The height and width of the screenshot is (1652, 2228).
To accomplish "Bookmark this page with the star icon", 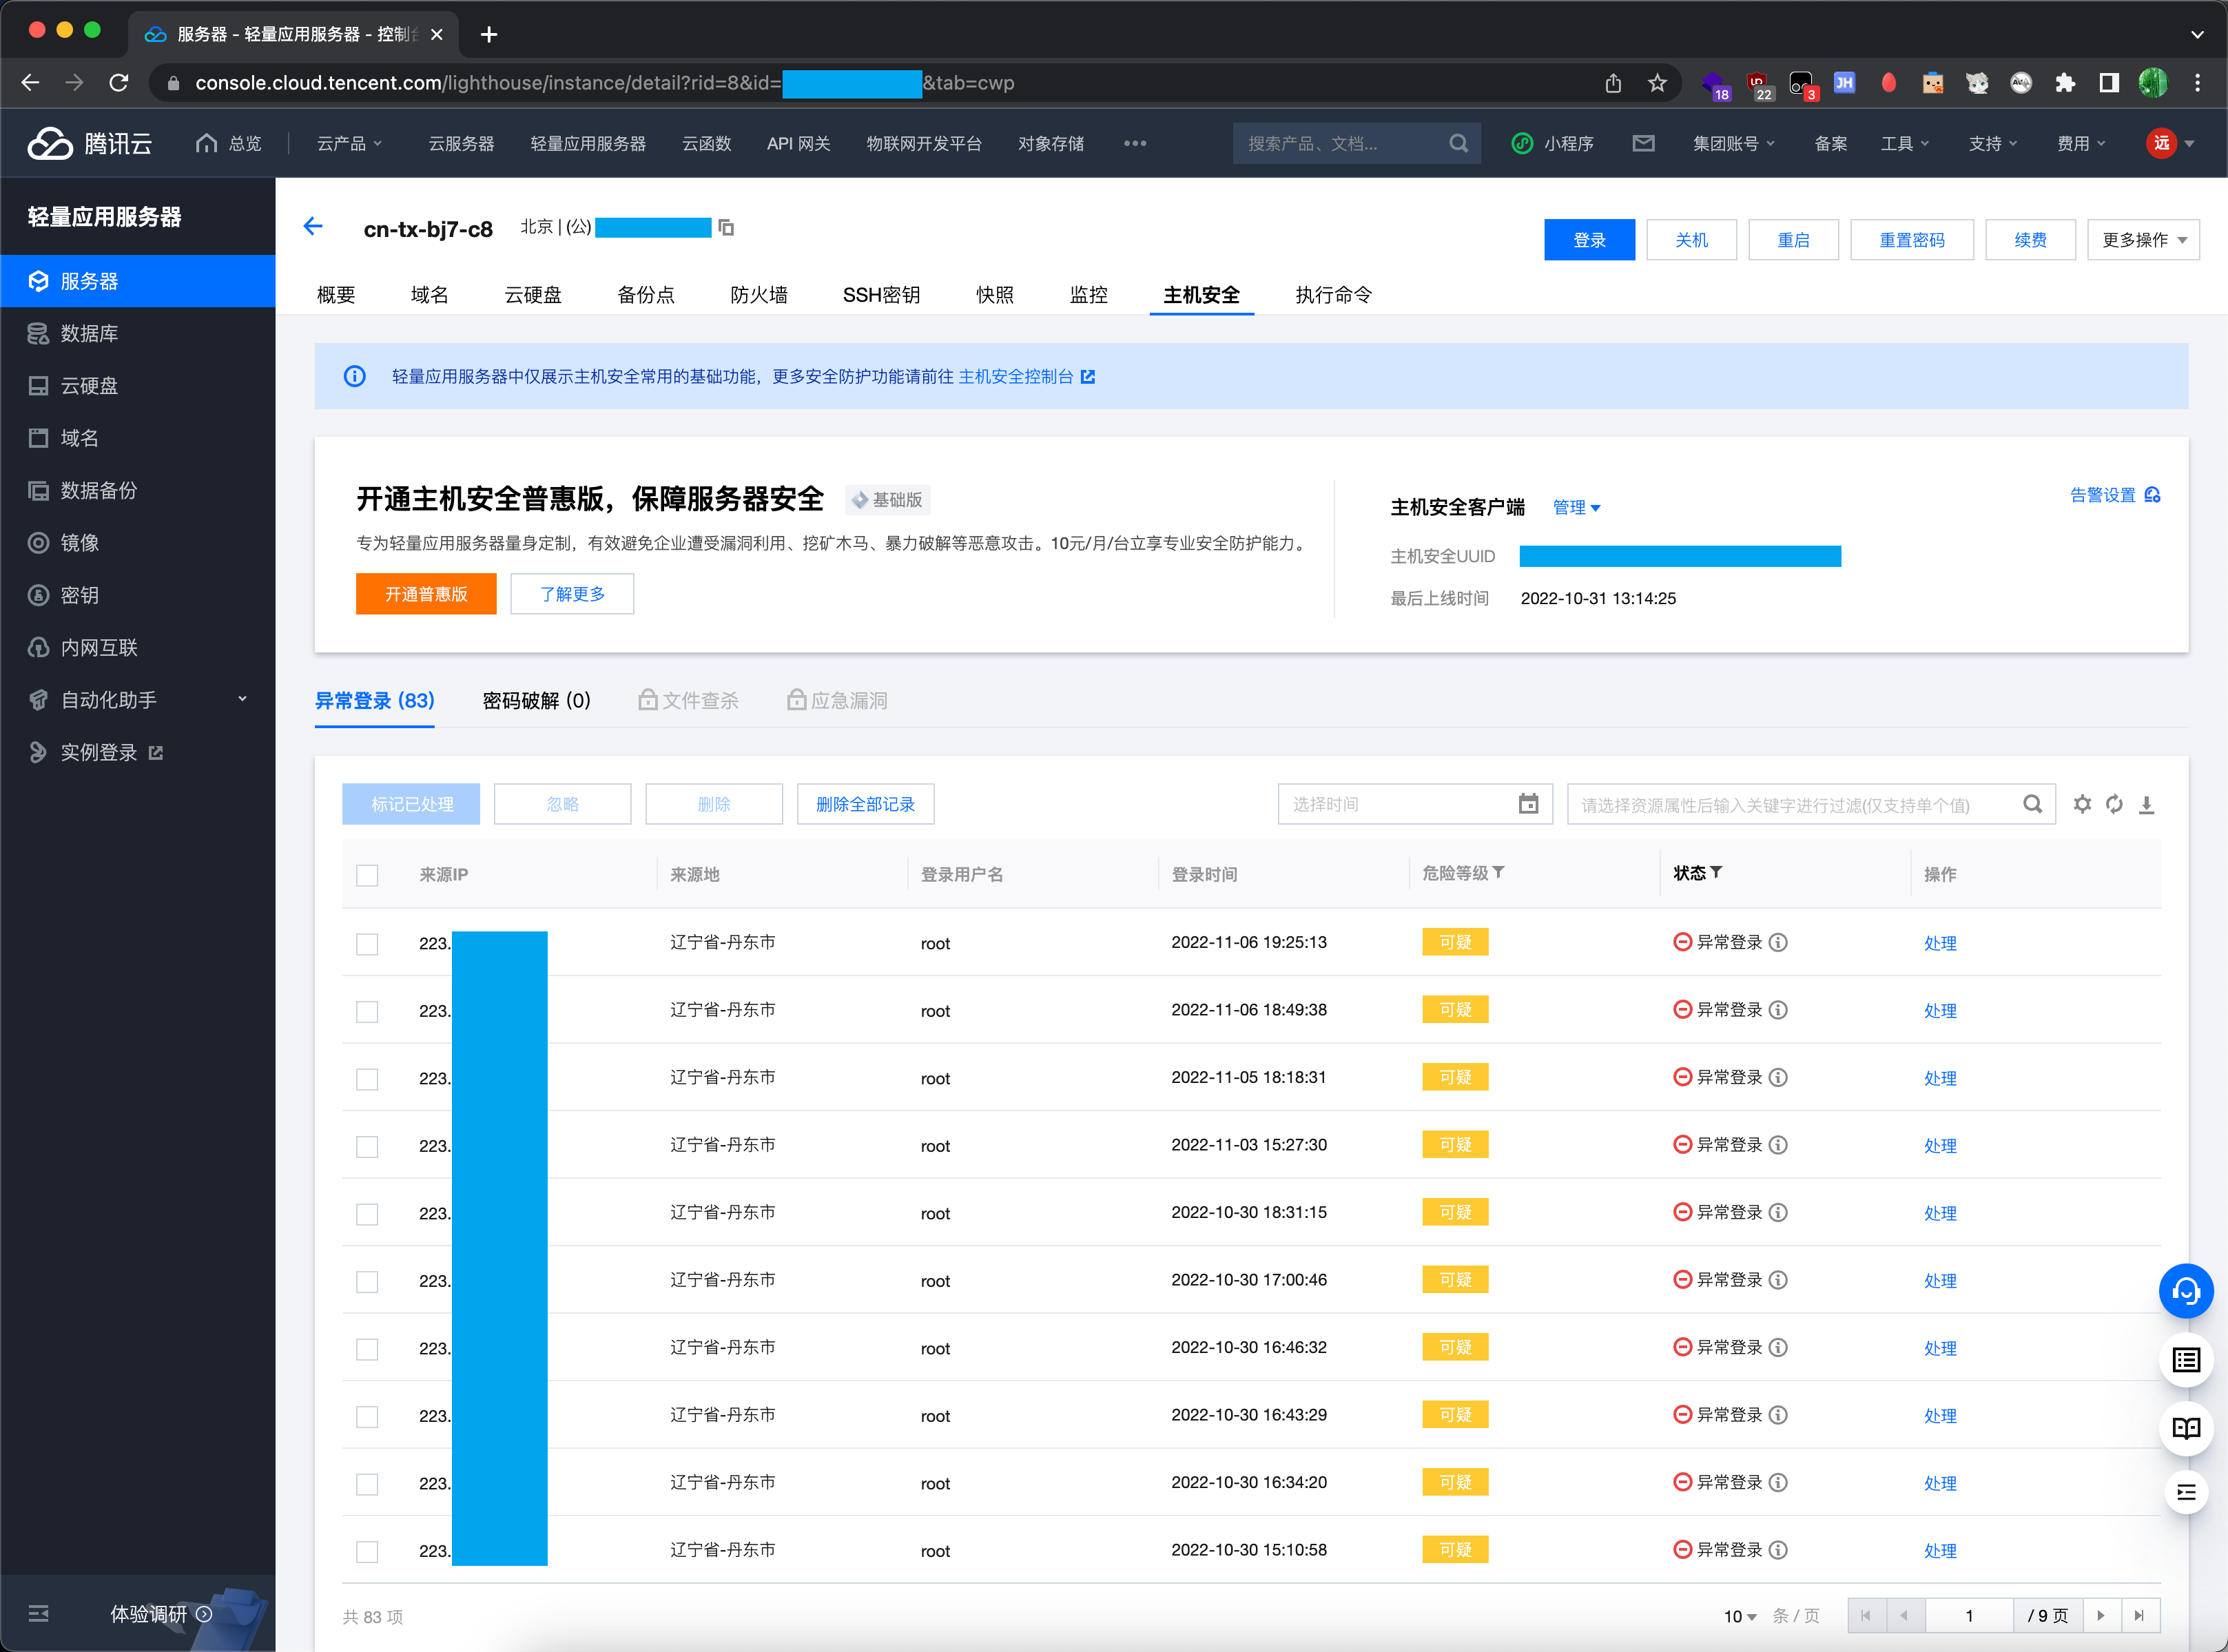I will [1657, 83].
